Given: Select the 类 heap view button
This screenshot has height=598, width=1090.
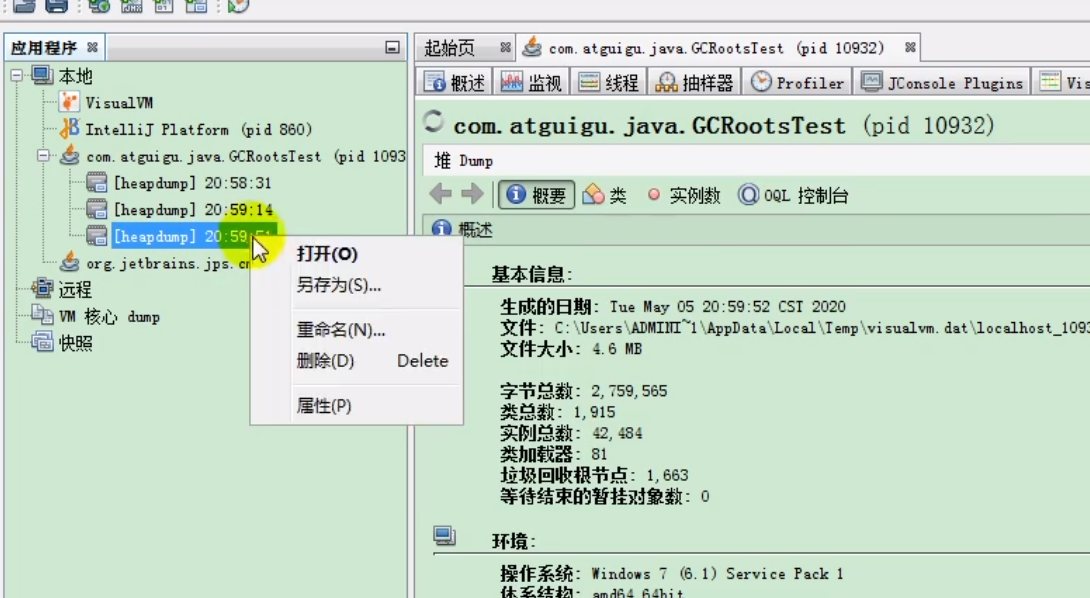Looking at the screenshot, I should point(605,195).
